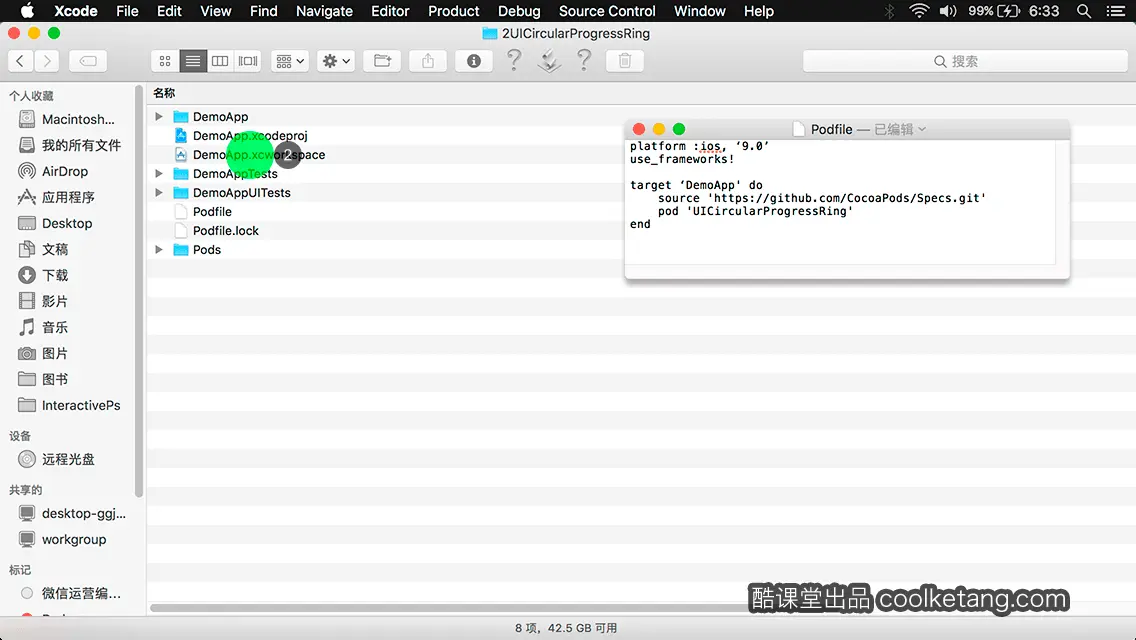Click the source URL line in Podfile

pyautogui.click(x=822, y=198)
